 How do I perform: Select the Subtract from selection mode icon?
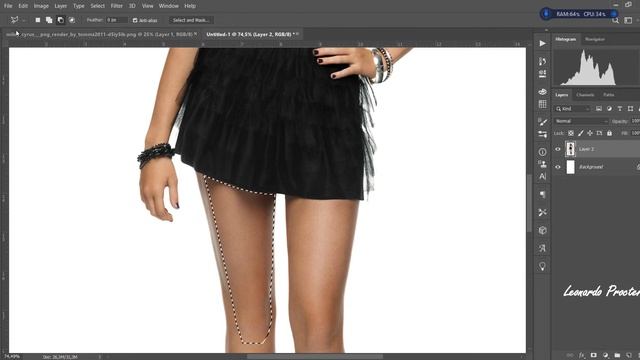(x=60, y=20)
